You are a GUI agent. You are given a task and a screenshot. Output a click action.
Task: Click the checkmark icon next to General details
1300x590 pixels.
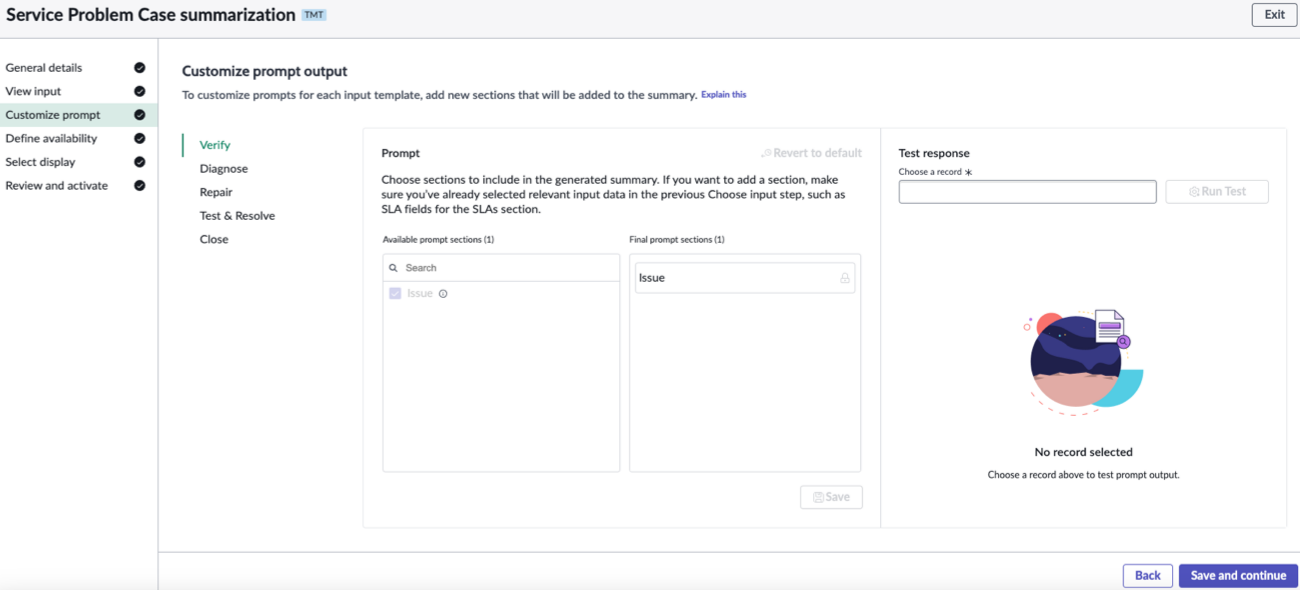pyautogui.click(x=139, y=68)
